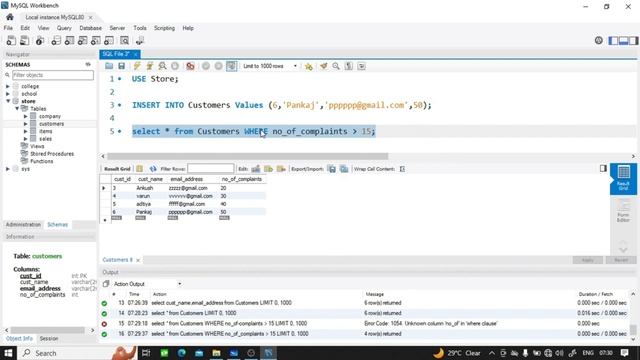640x360 pixels.
Task: Select the Result Grid view button
Action: tap(623, 178)
